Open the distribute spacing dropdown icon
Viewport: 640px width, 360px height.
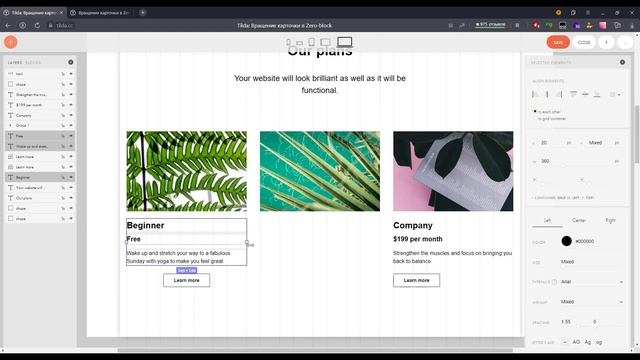point(615,95)
